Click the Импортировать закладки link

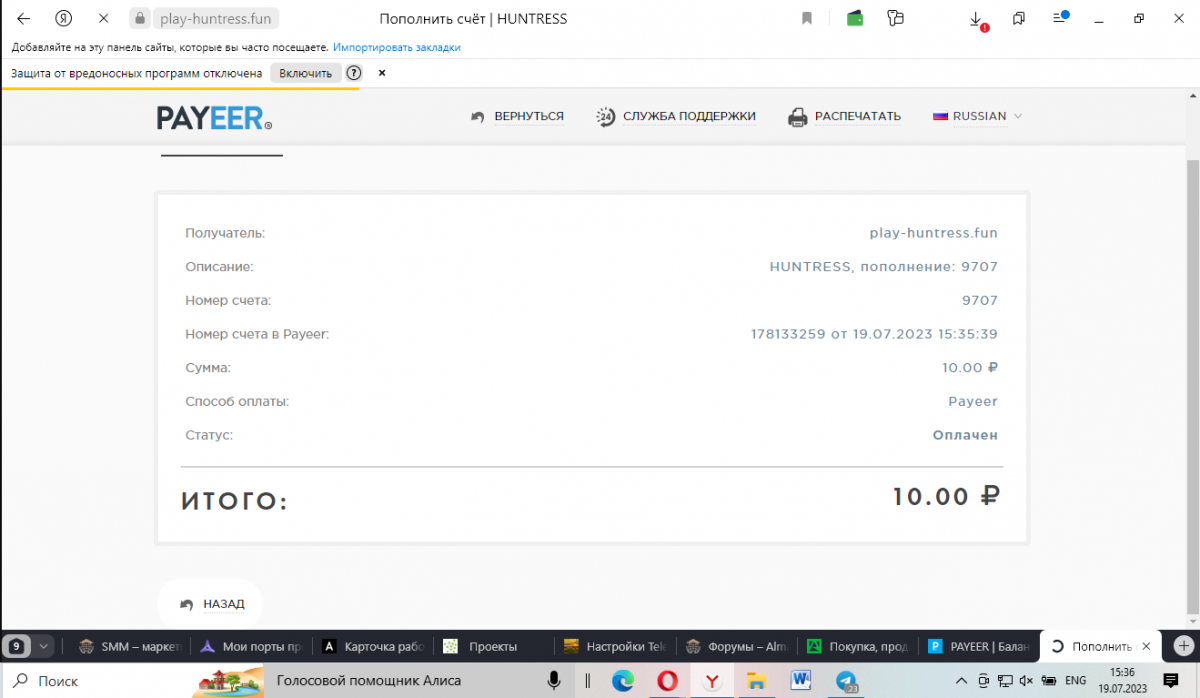[397, 47]
